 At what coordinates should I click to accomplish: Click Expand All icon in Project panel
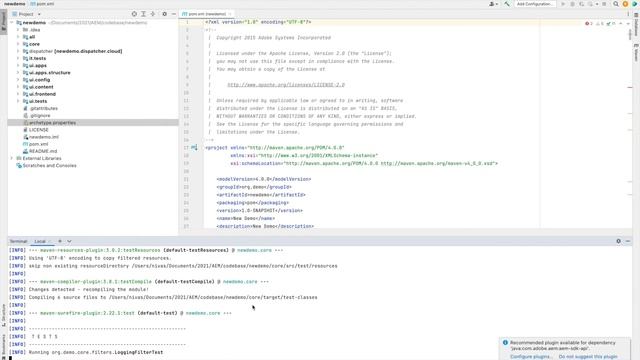(x=143, y=14)
